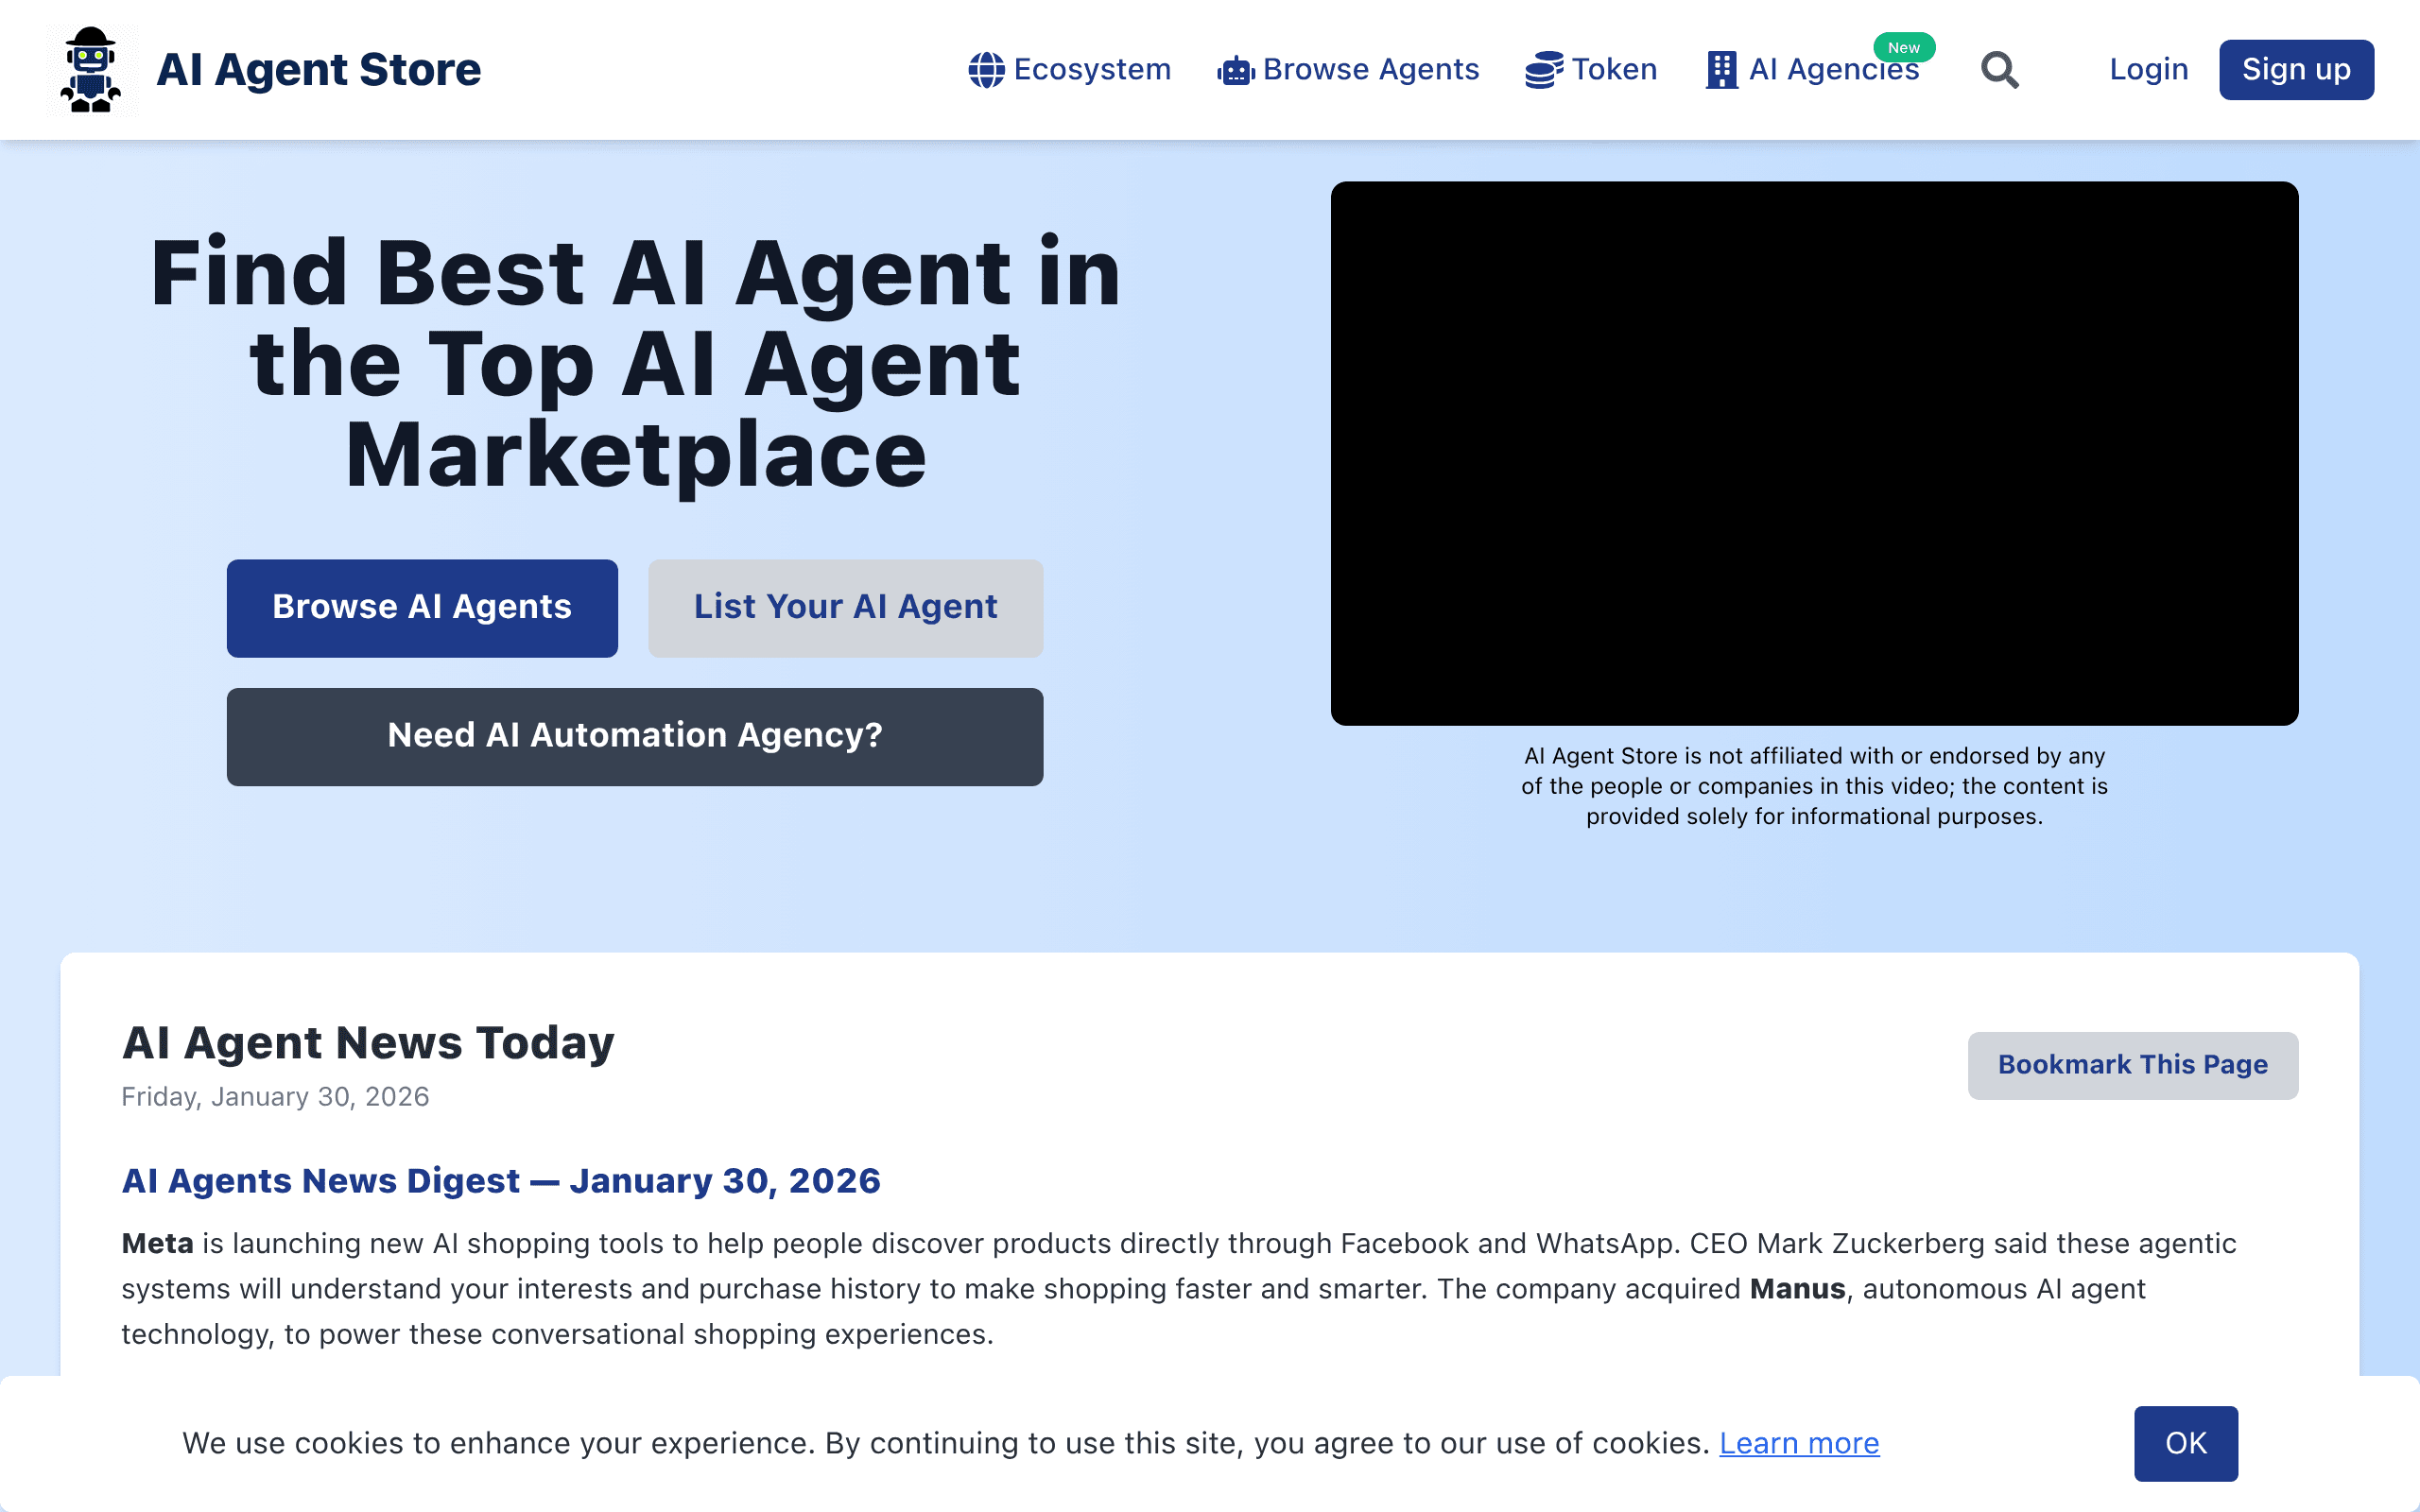
Task: Play the black embedded video
Action: pyautogui.click(x=1814, y=453)
